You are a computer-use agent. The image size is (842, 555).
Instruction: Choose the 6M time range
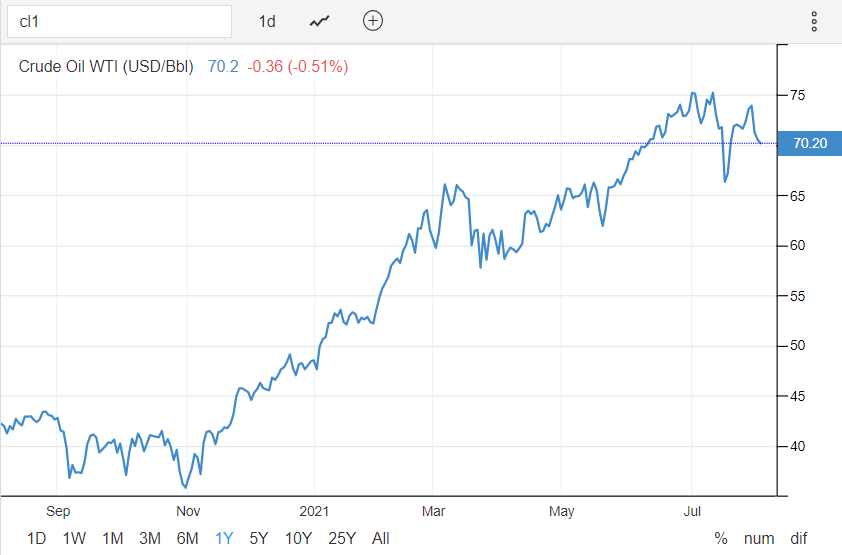coord(188,538)
